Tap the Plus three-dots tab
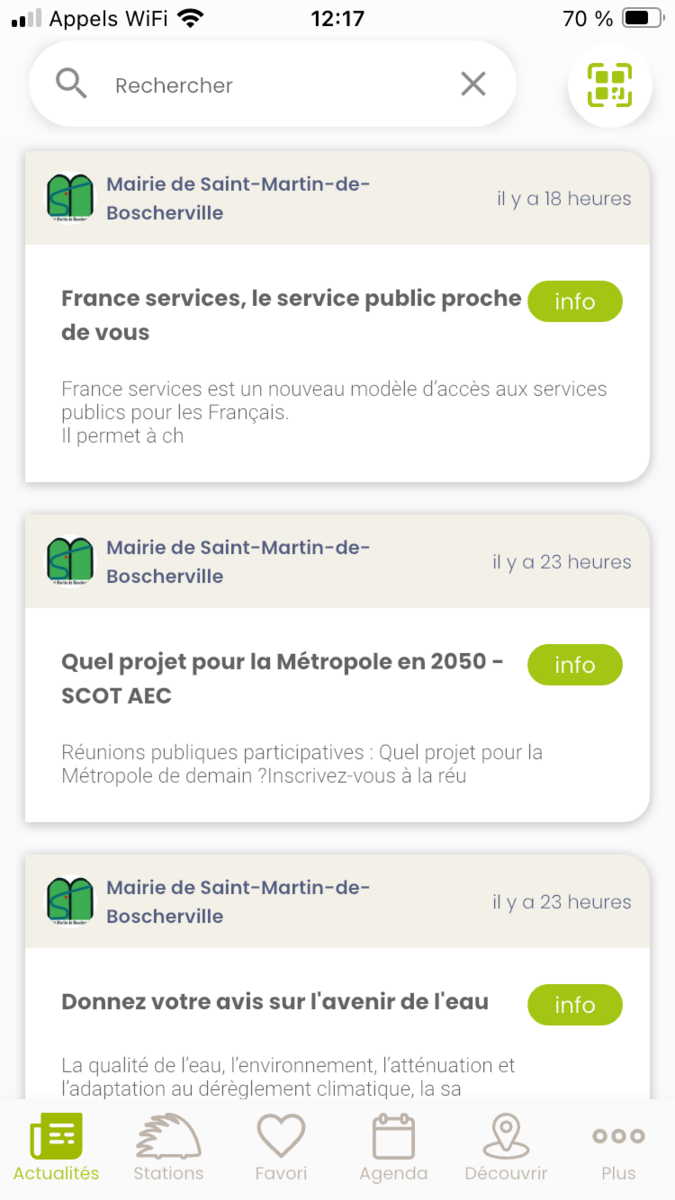675x1200 pixels. 618,1148
